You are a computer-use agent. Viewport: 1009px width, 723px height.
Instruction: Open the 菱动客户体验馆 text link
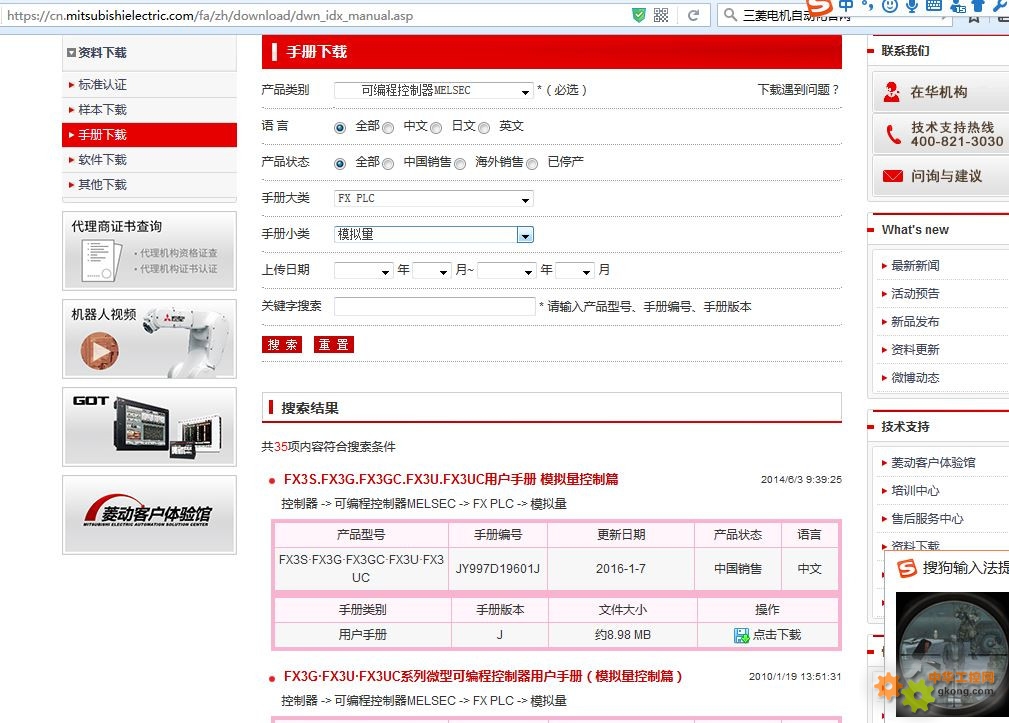pyautogui.click(x=933, y=462)
